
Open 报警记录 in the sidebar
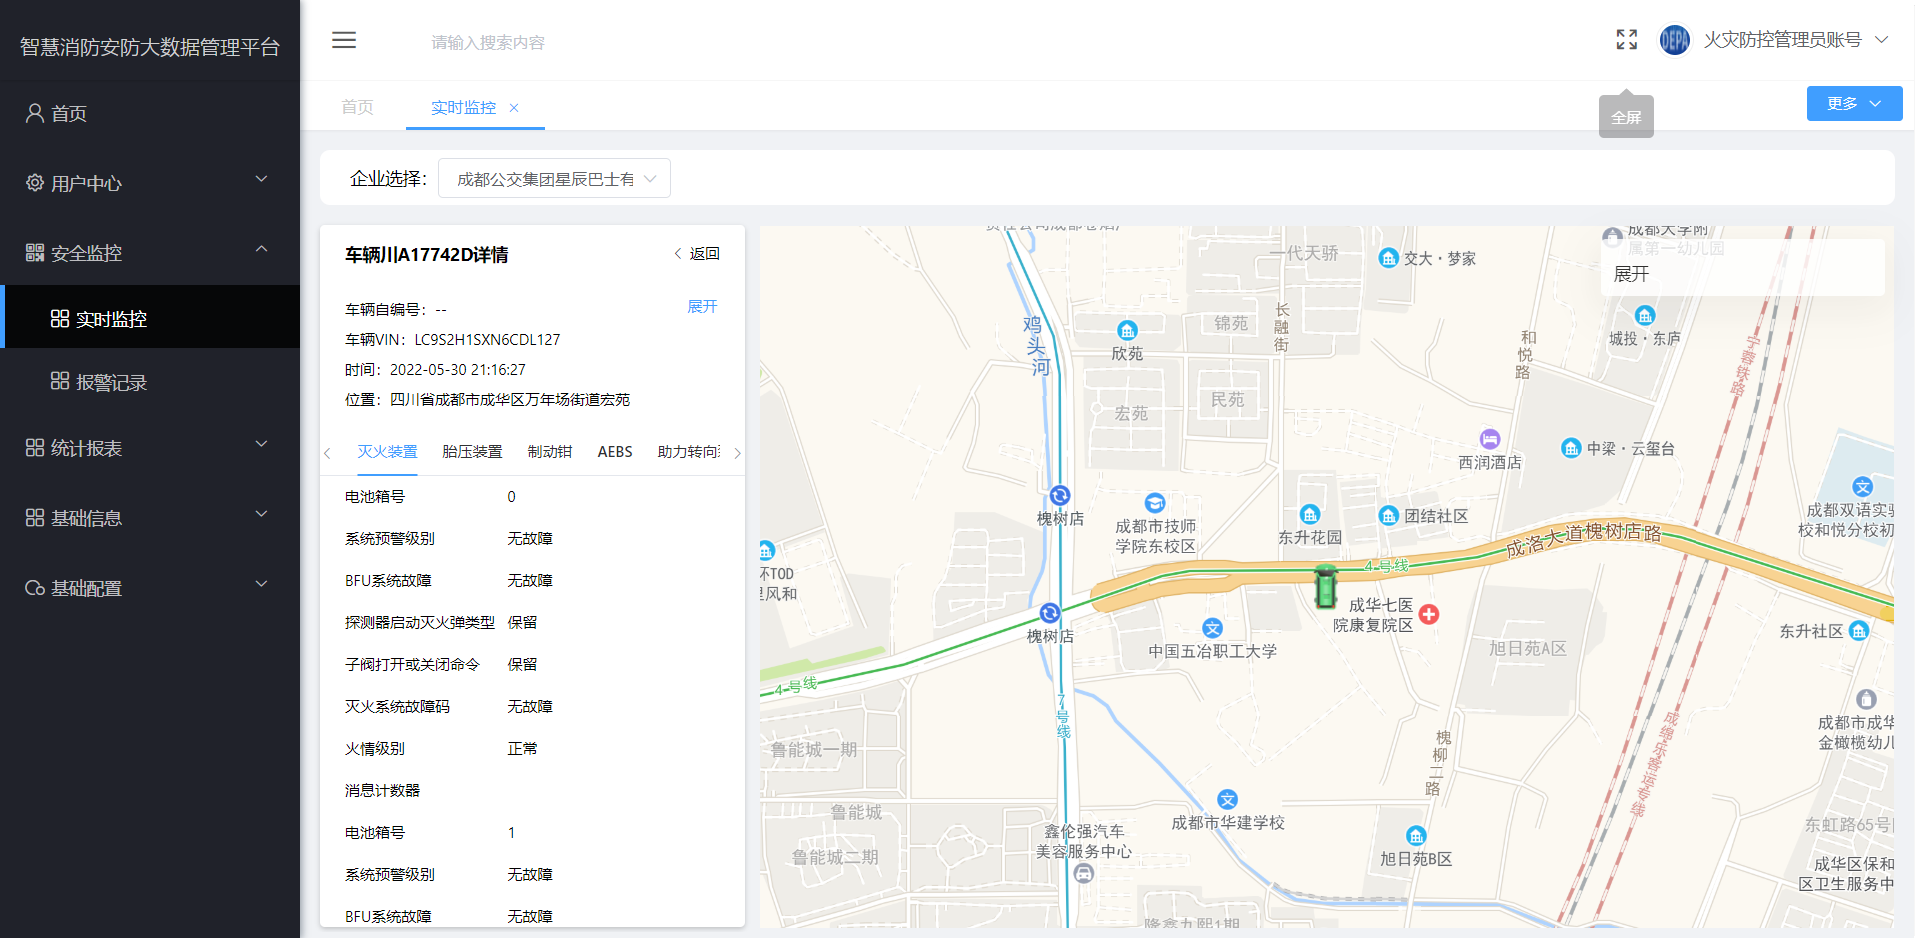(111, 382)
